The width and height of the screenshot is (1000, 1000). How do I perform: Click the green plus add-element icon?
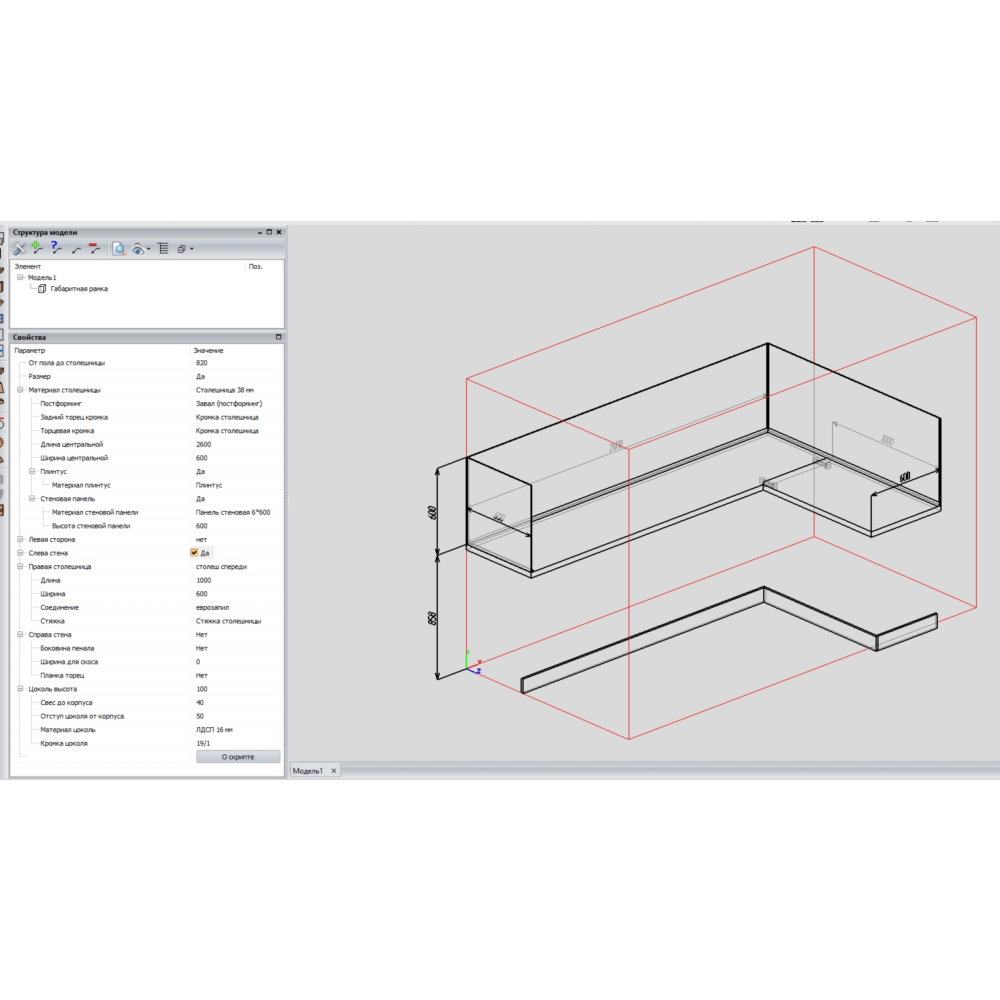click(37, 247)
